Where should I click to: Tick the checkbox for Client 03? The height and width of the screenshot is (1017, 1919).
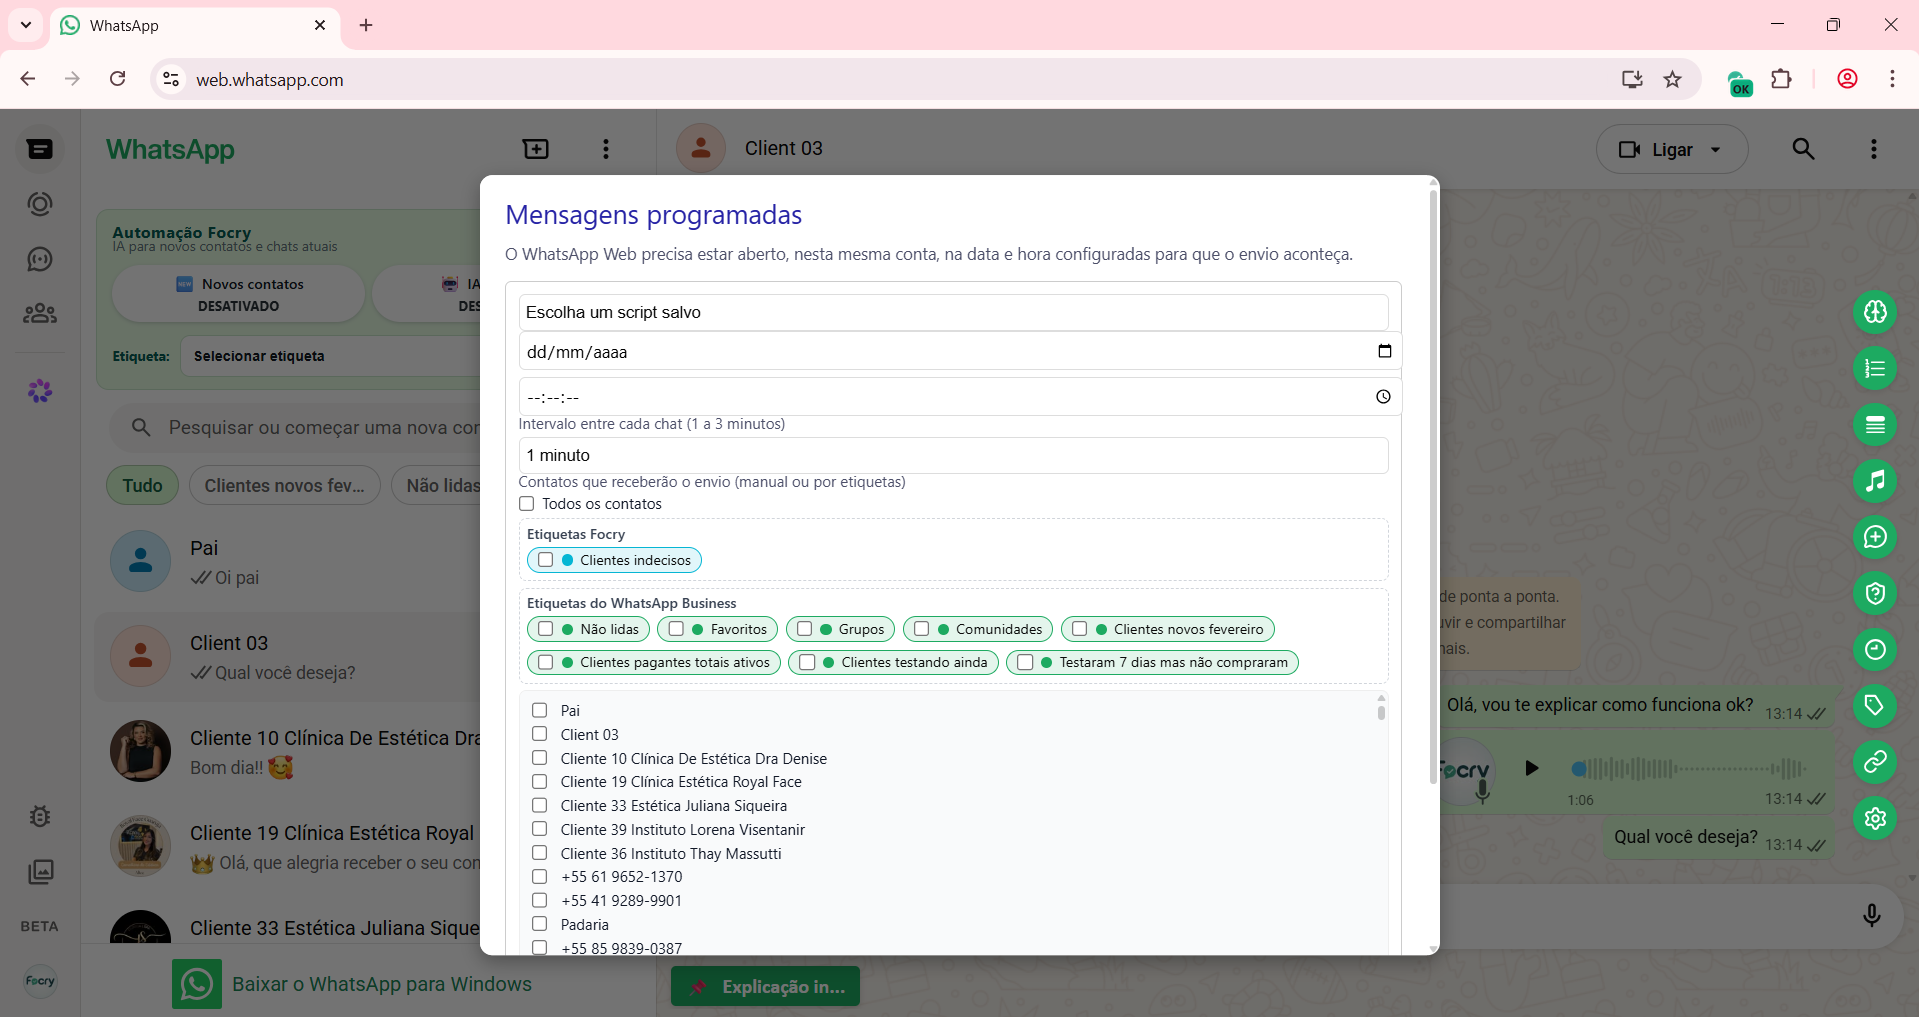pos(540,734)
